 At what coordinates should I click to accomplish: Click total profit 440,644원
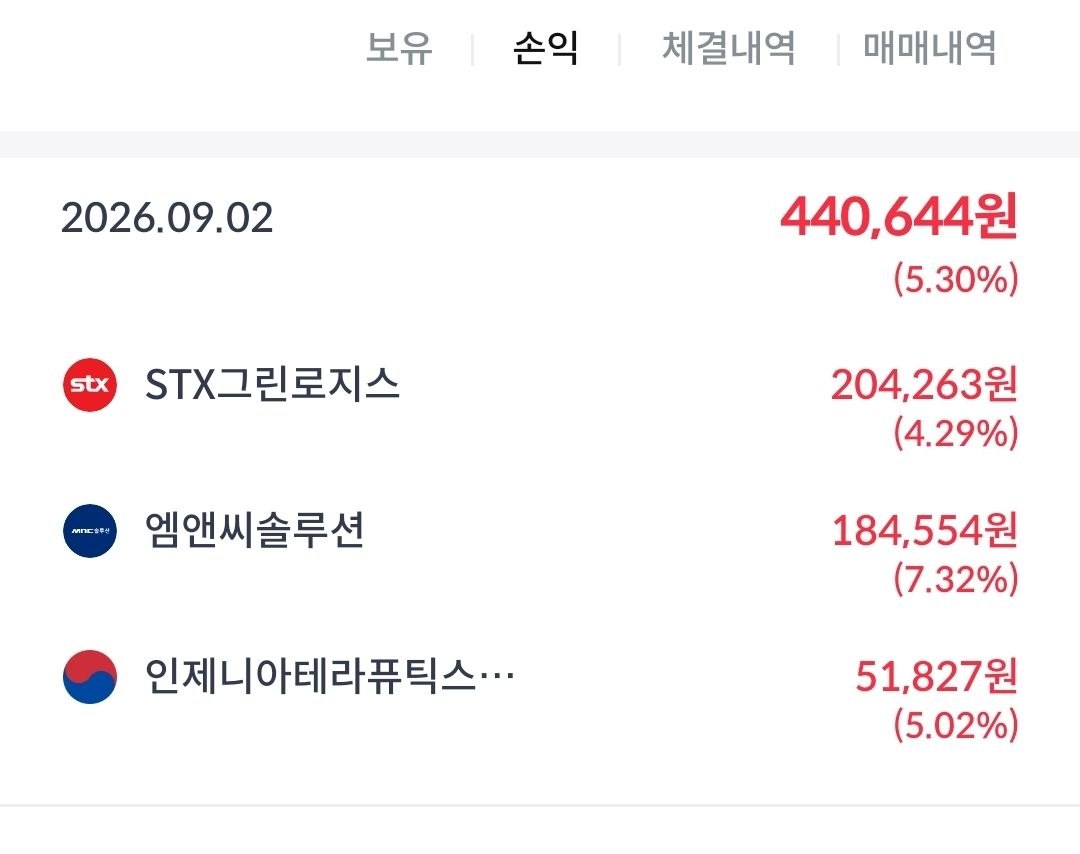899,216
